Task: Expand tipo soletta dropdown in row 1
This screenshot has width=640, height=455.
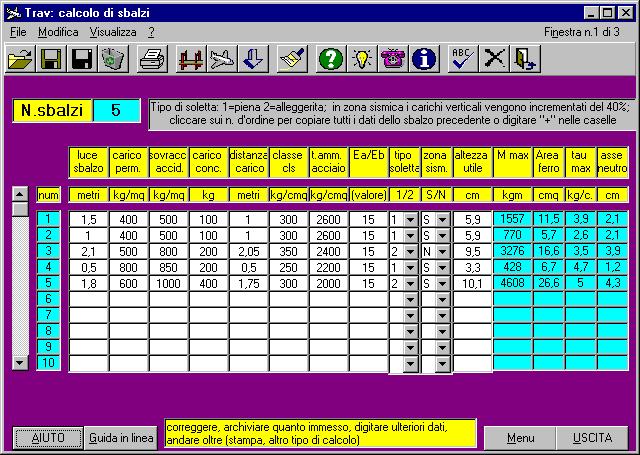Action: 410,218
